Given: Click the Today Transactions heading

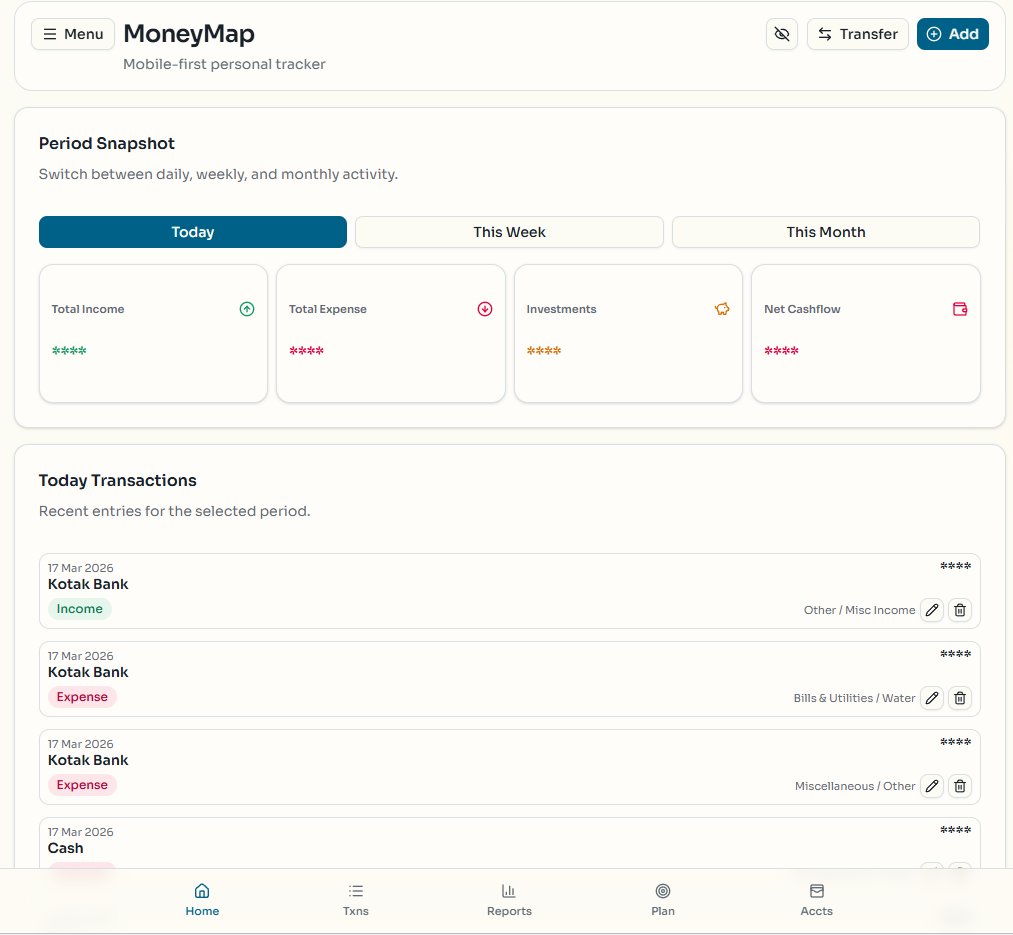Looking at the screenshot, I should tap(118, 480).
